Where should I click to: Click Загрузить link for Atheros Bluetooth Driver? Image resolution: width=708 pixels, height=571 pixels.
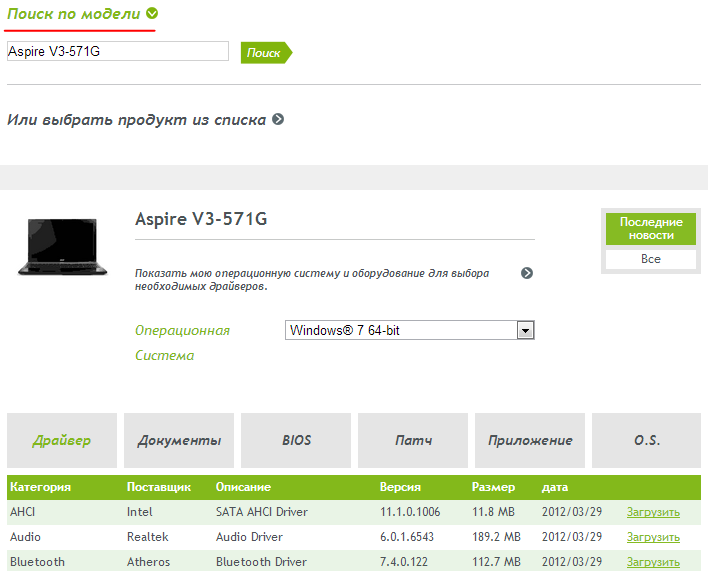pos(653,562)
